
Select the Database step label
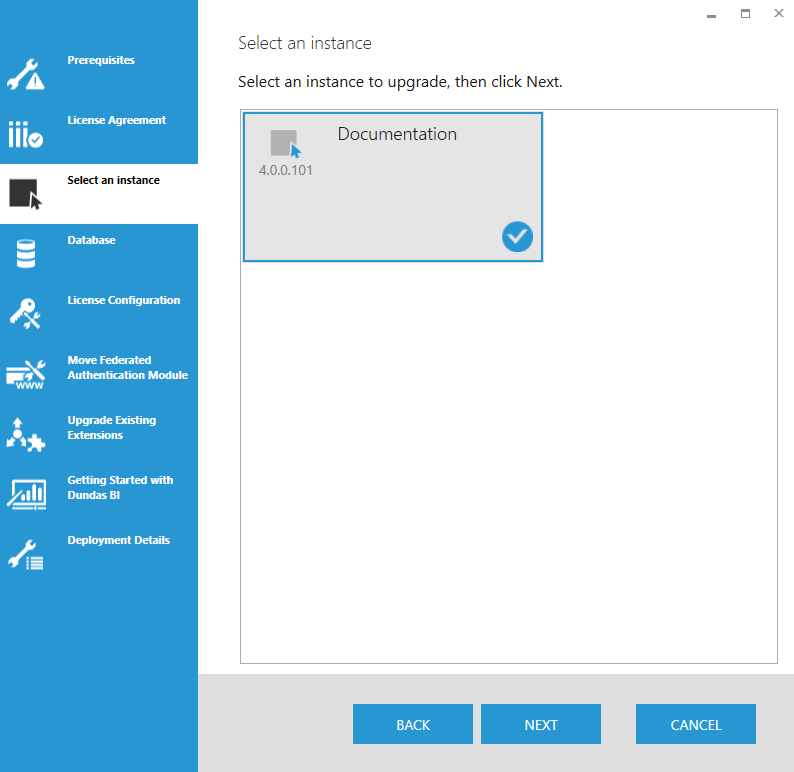92,240
